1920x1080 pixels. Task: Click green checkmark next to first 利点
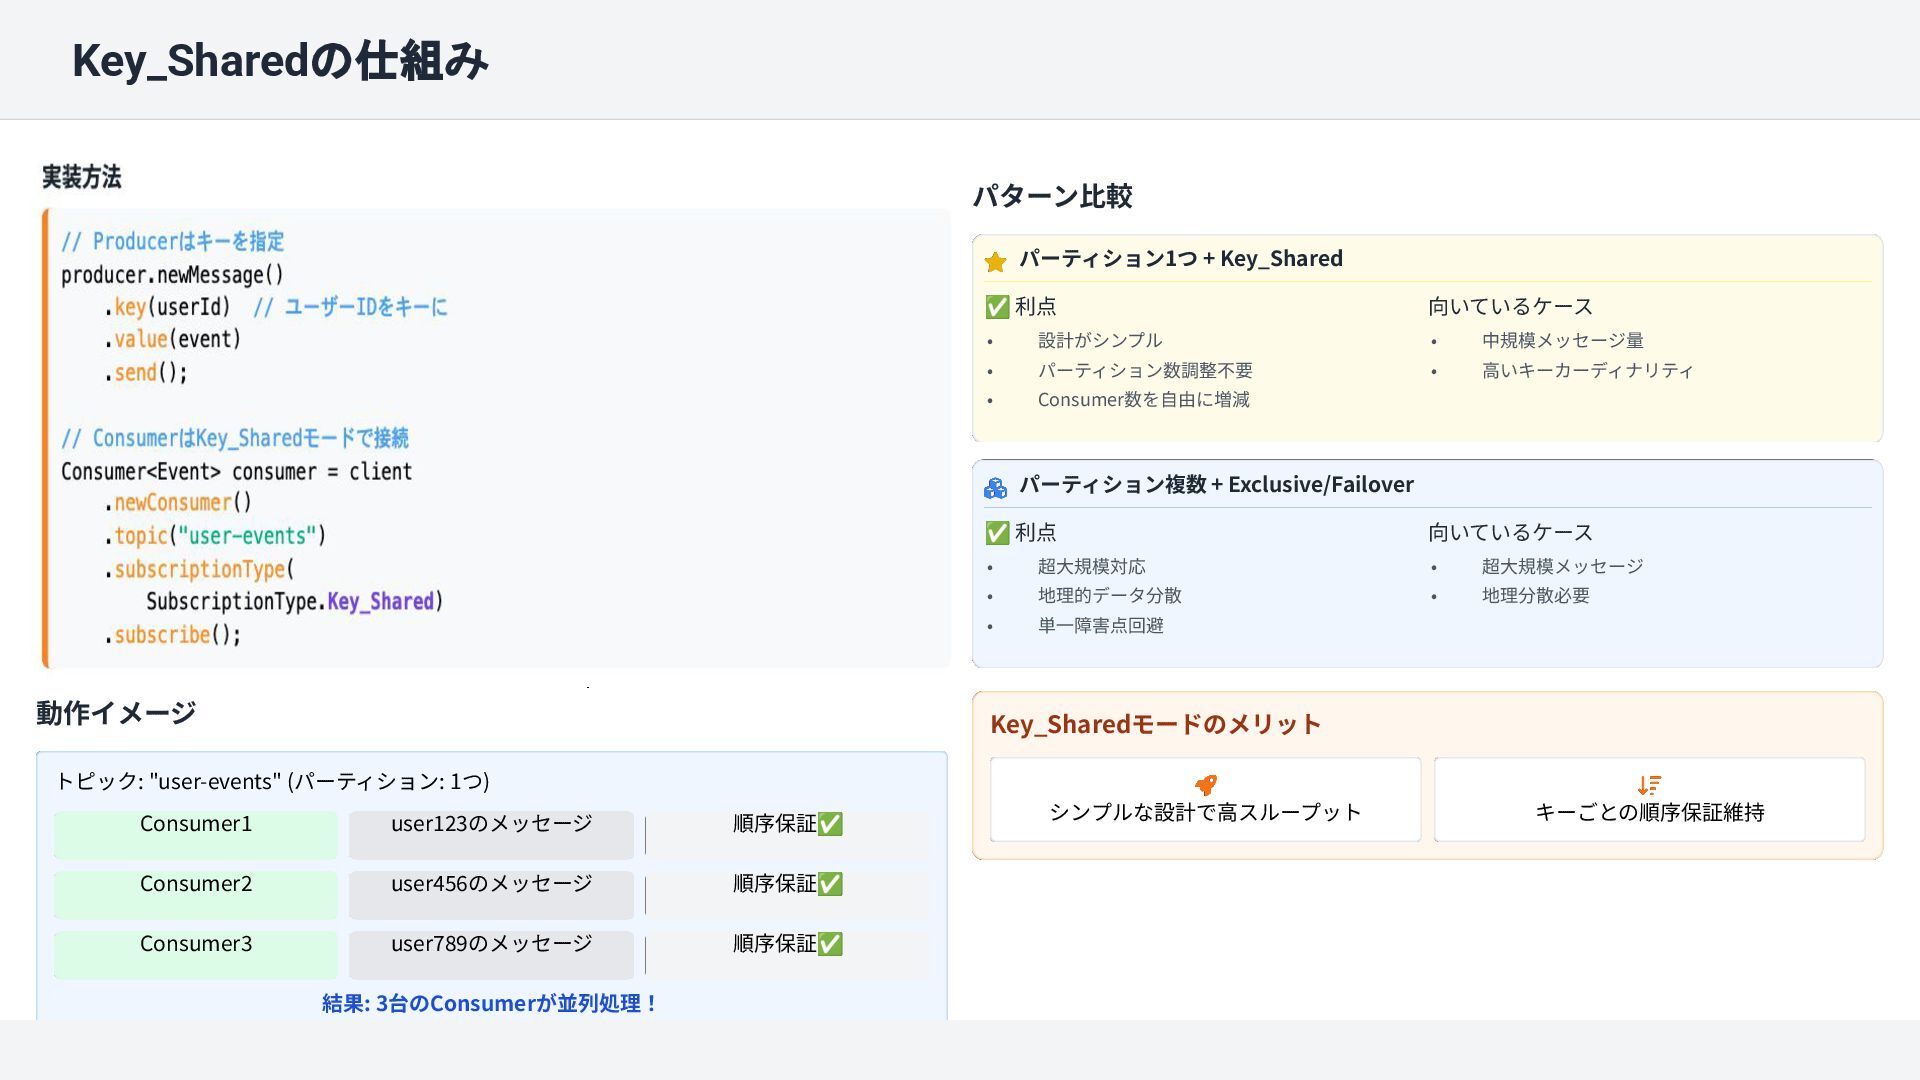pos(997,307)
